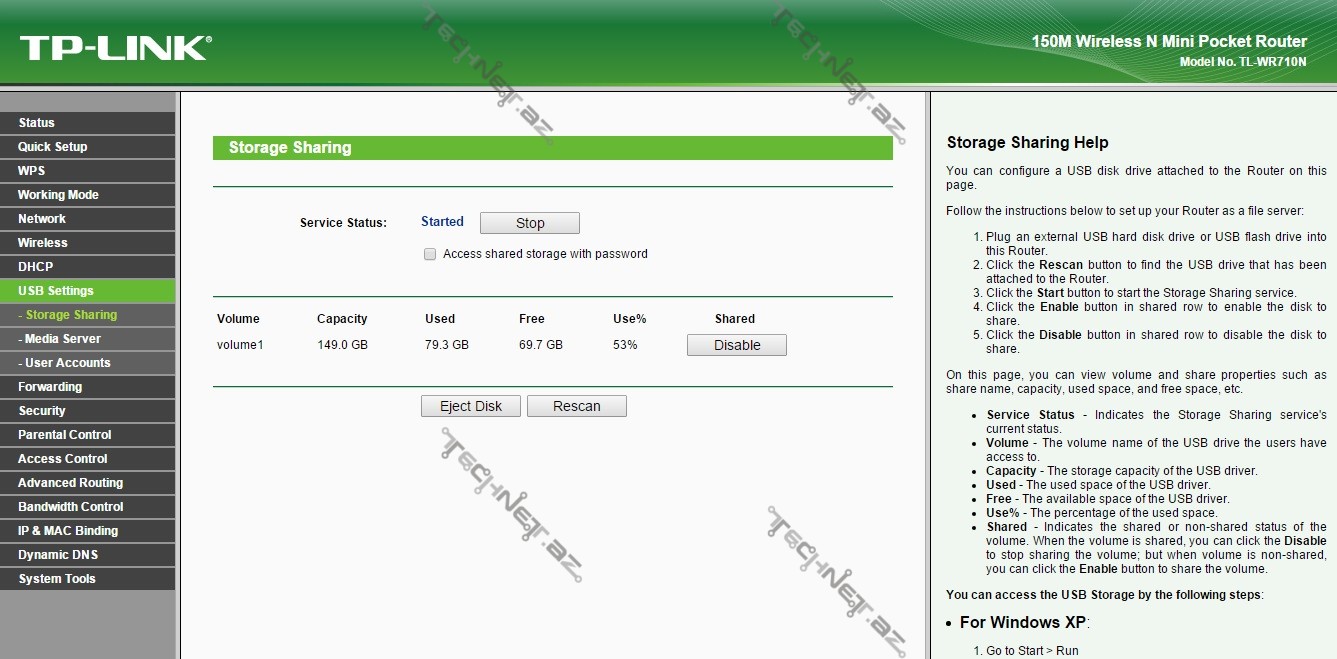This screenshot has width=1337, height=659.
Task: Click the Eject Disk button
Action: pyautogui.click(x=471, y=406)
